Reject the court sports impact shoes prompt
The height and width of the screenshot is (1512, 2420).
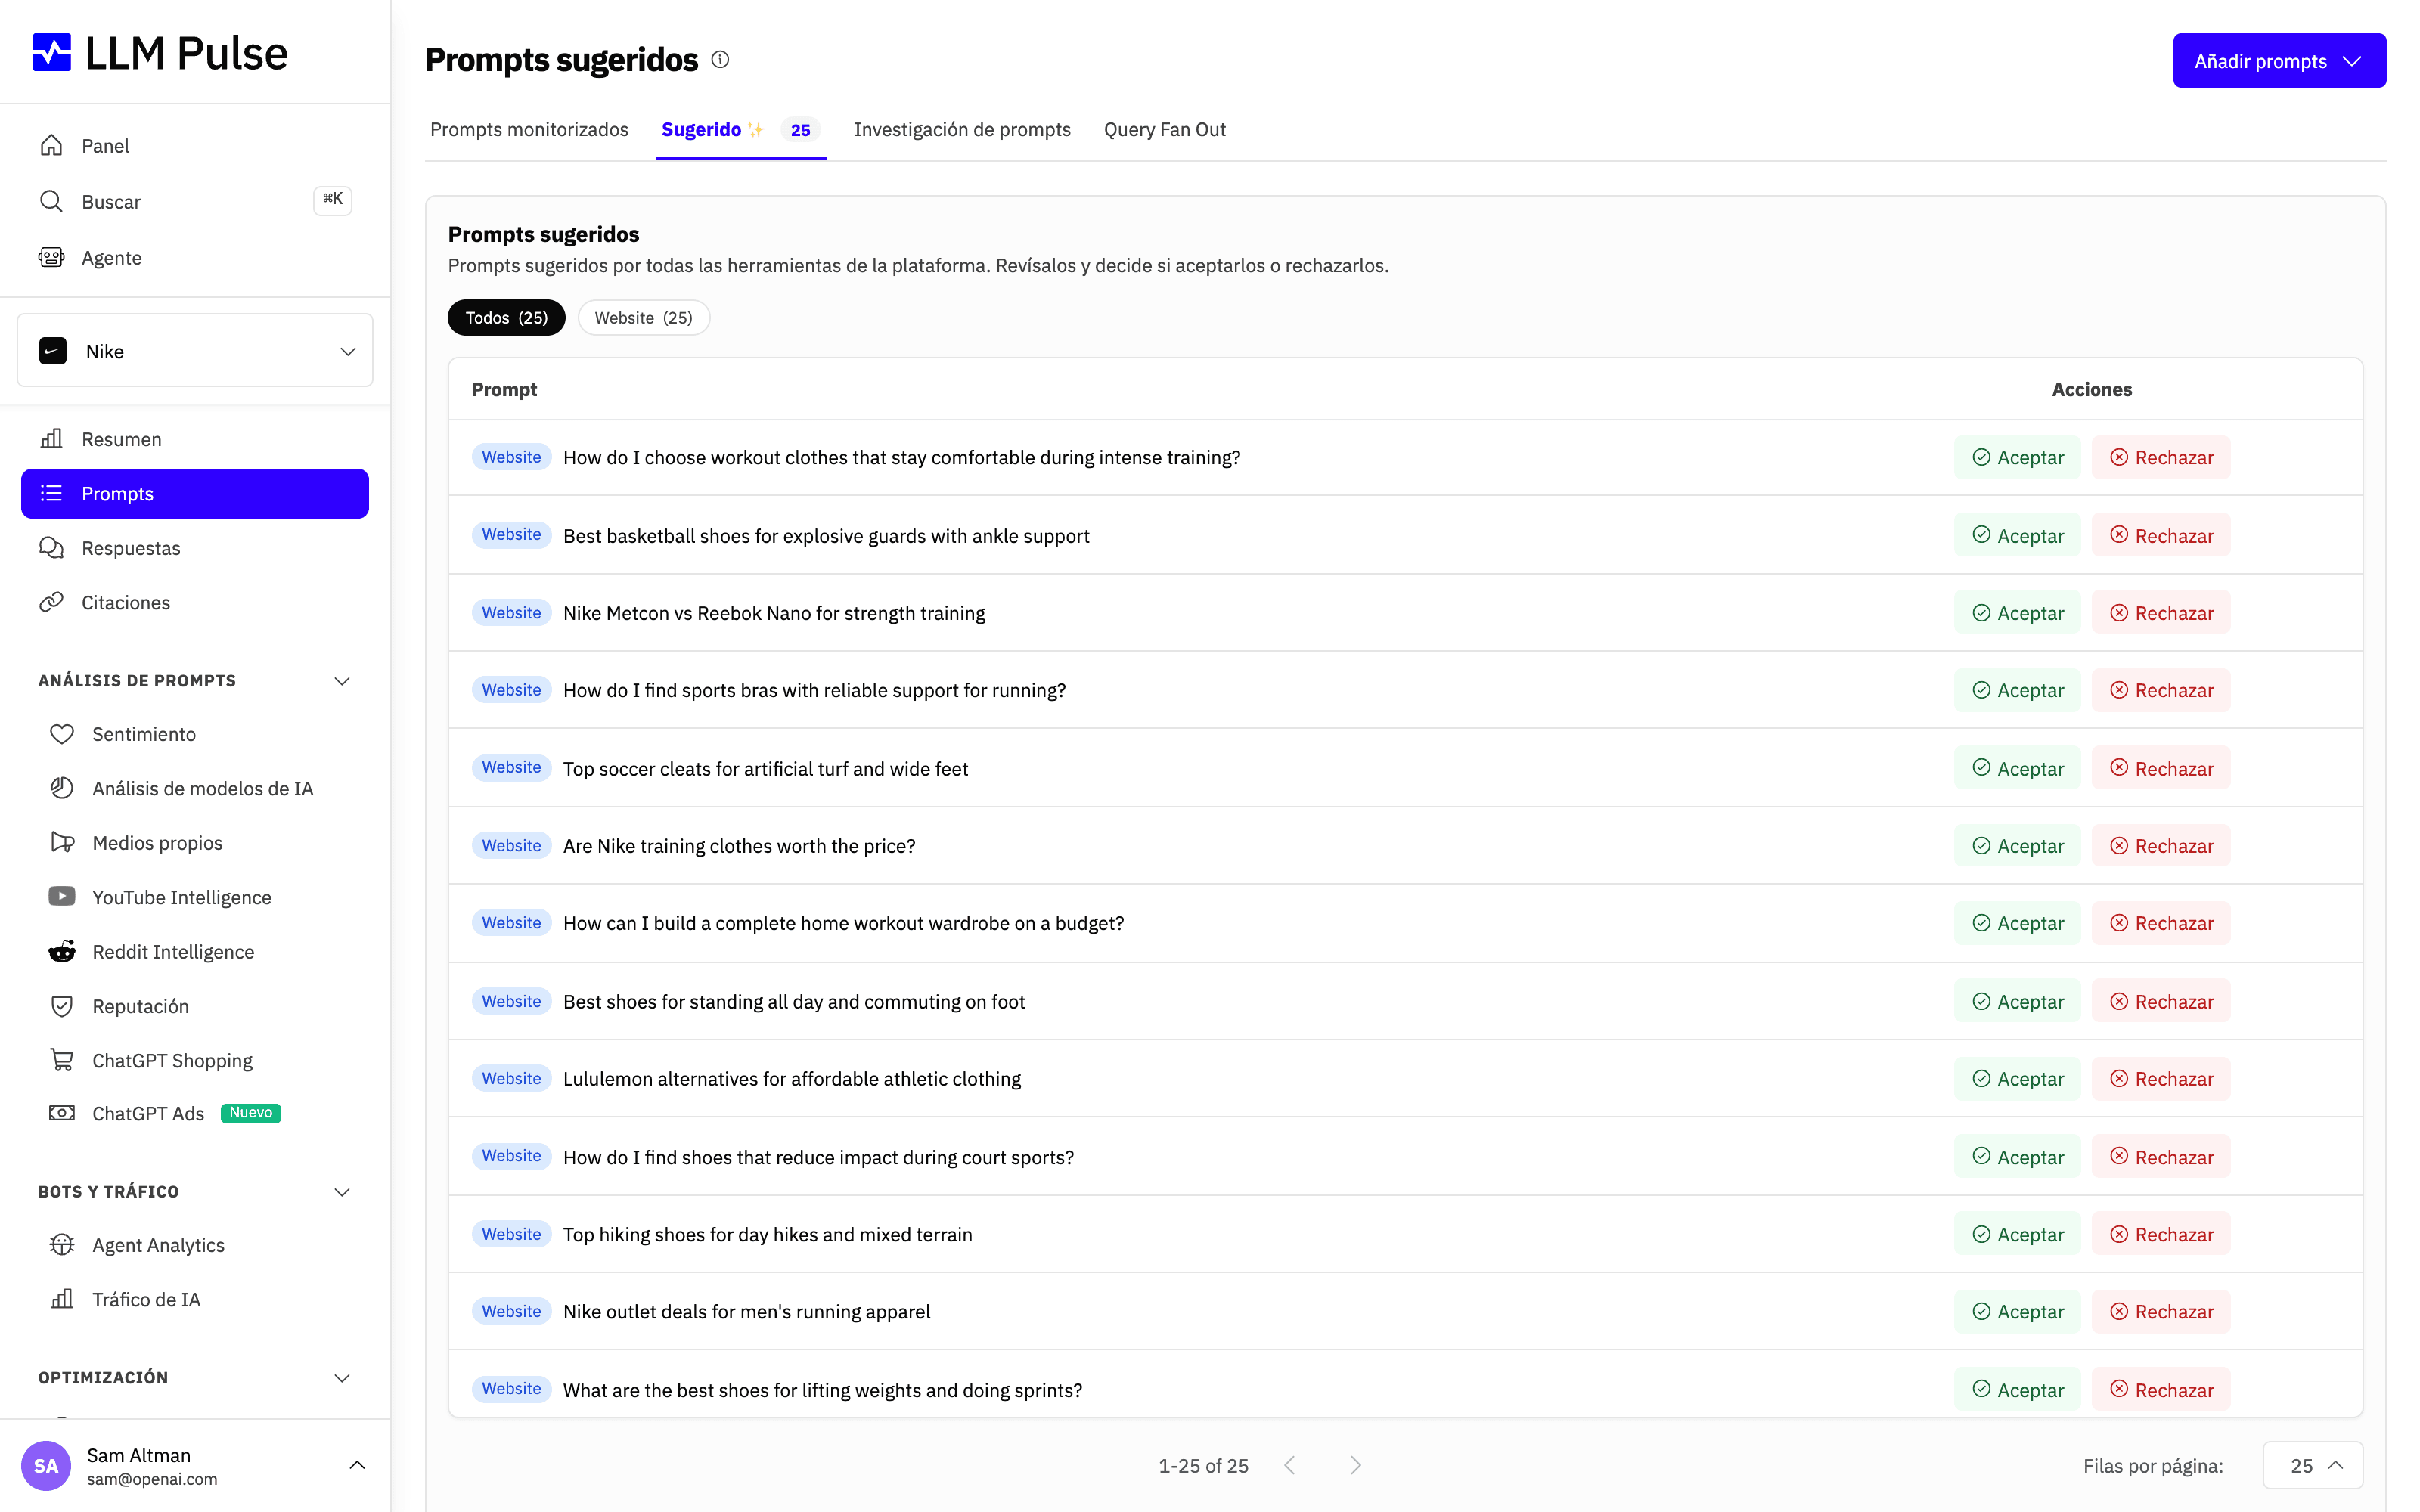point(2161,1157)
